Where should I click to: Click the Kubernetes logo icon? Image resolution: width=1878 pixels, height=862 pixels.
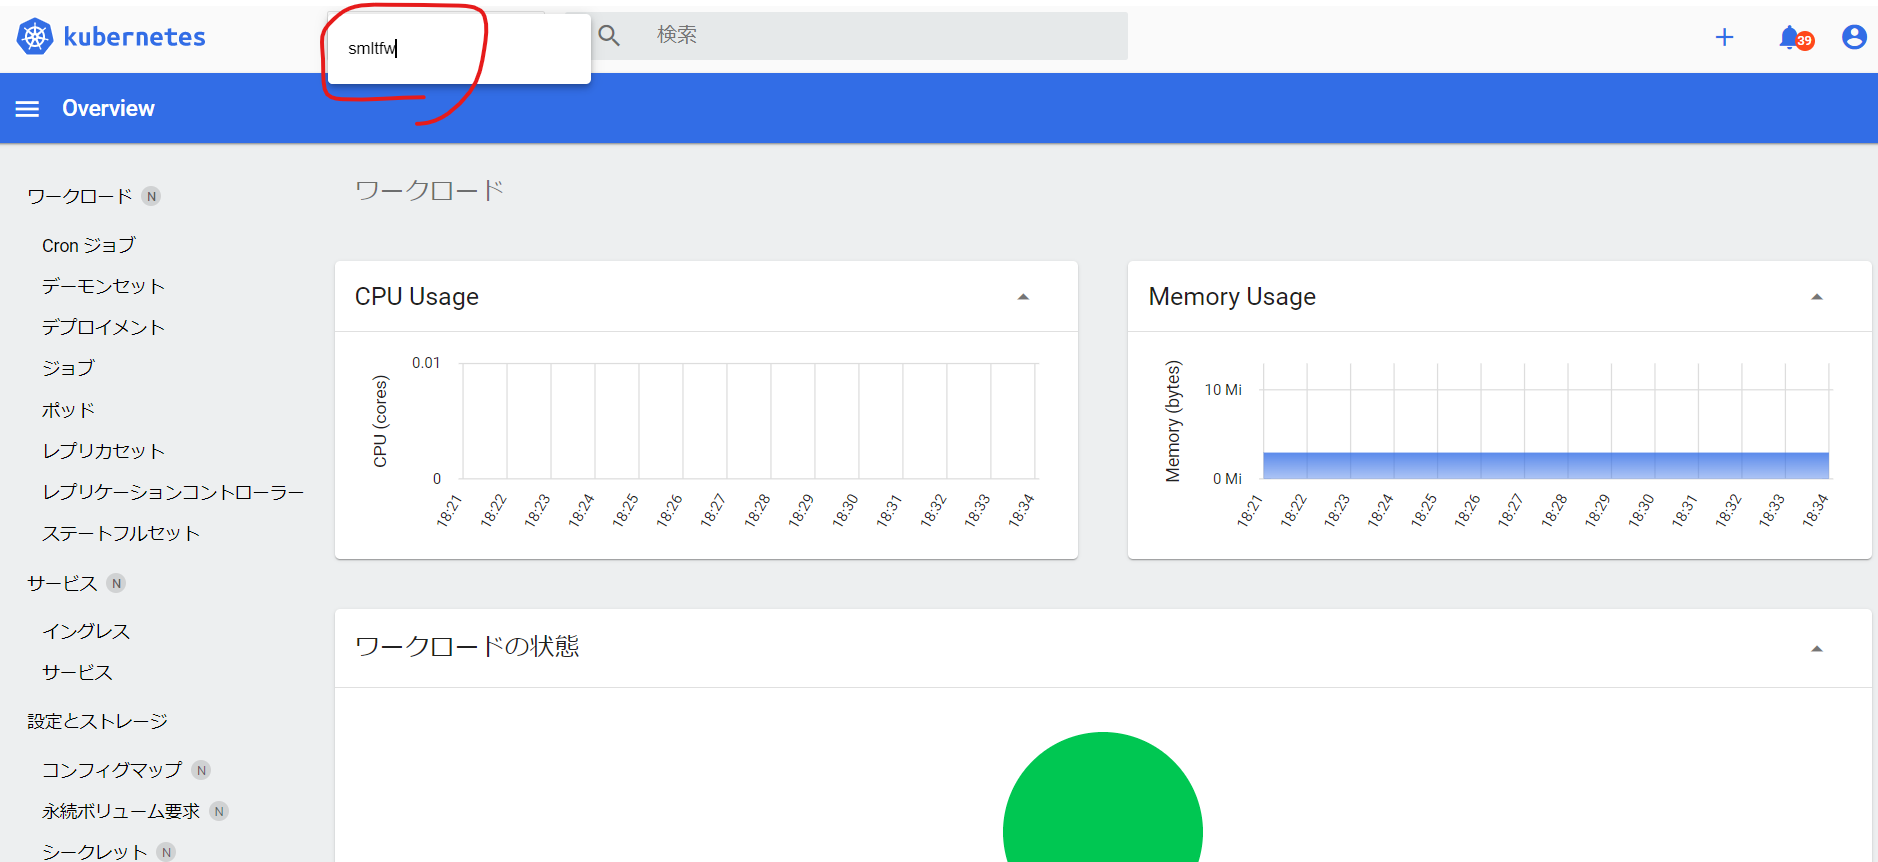tap(35, 37)
